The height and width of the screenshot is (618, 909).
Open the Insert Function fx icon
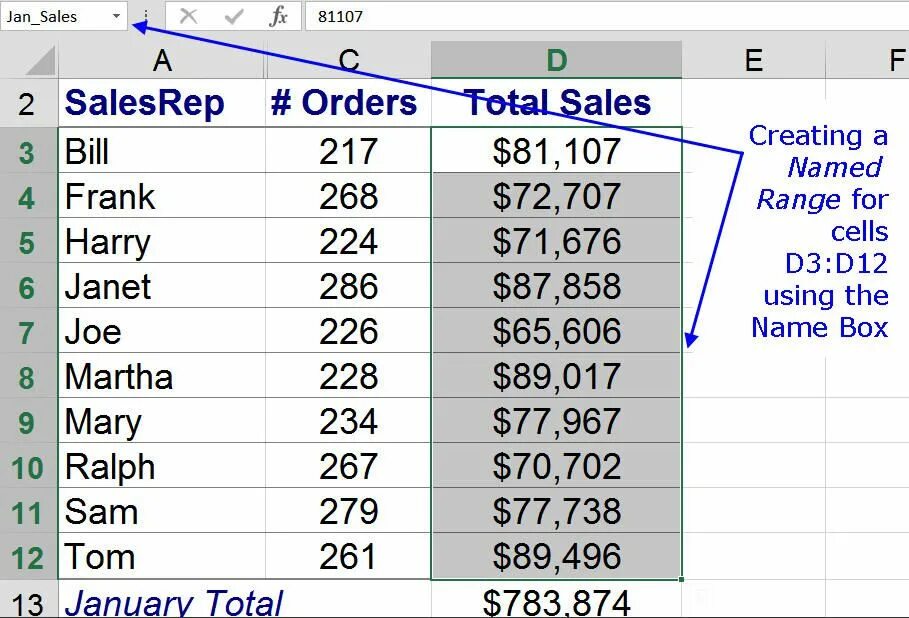[278, 16]
